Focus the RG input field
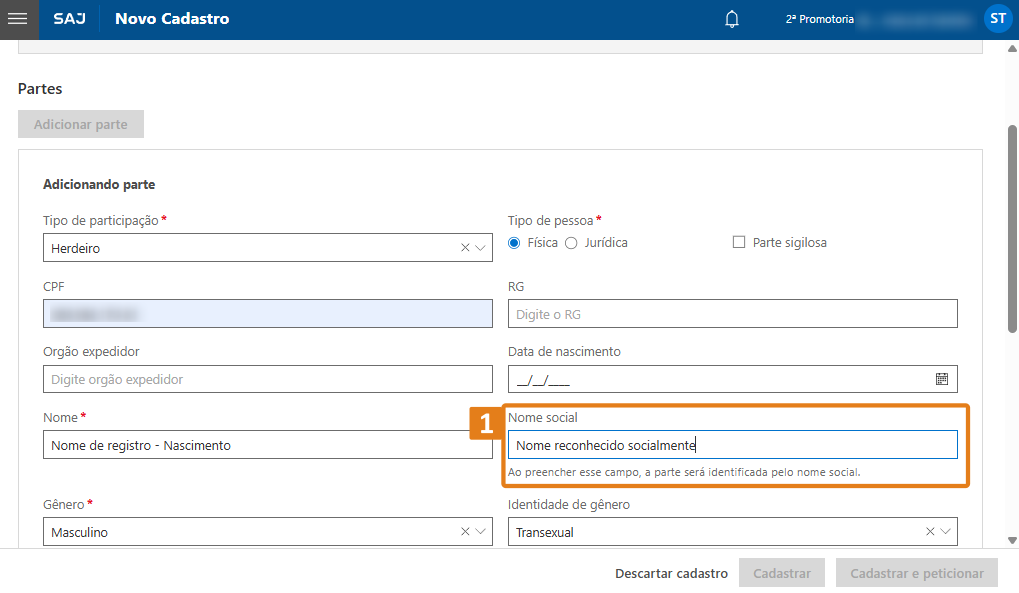The width and height of the screenshot is (1019, 593). coord(732,314)
